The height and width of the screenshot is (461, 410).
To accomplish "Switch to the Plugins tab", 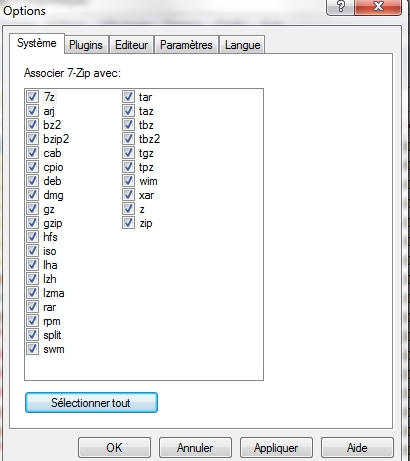I will pyautogui.click(x=86, y=45).
